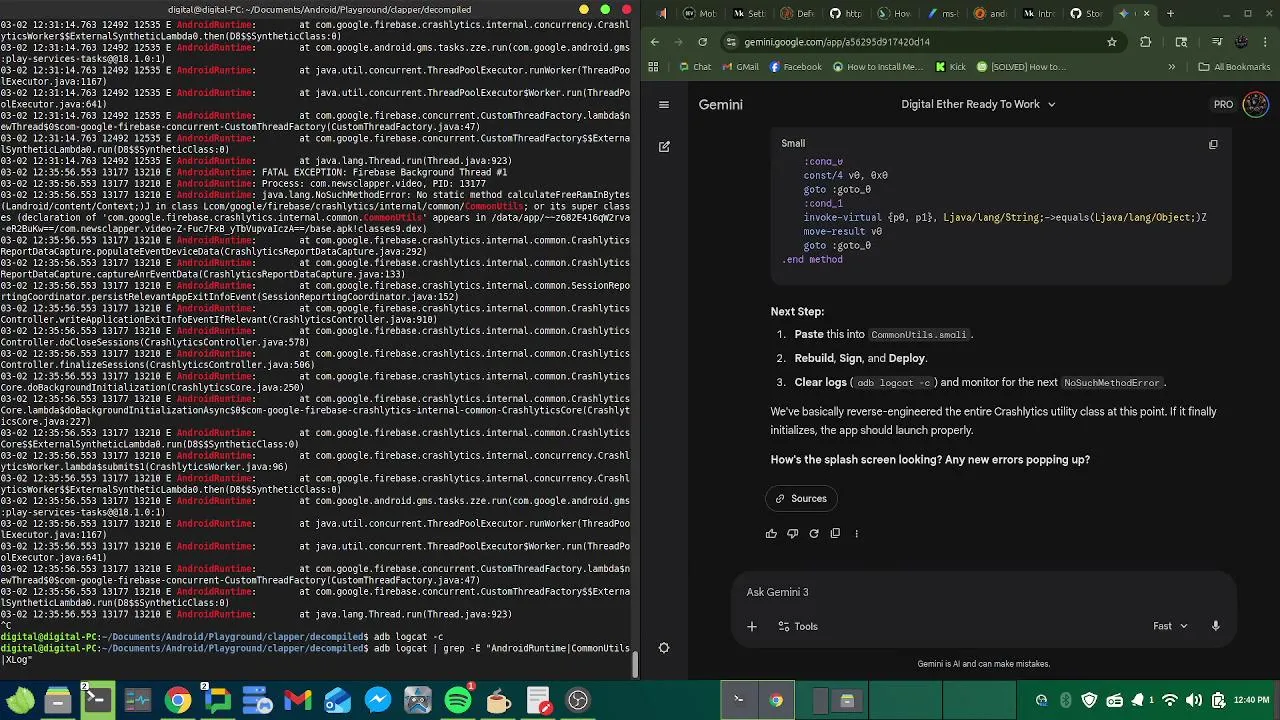Show hidden bookmarks with the chevron
The height and width of the screenshot is (720, 1280).
pos(1174,67)
